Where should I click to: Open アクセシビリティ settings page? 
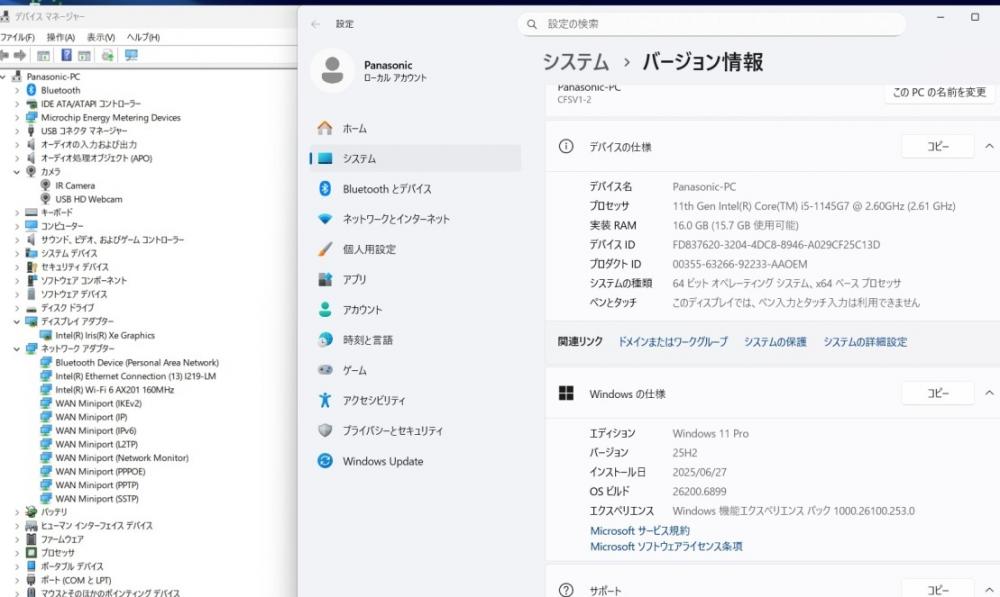(374, 400)
